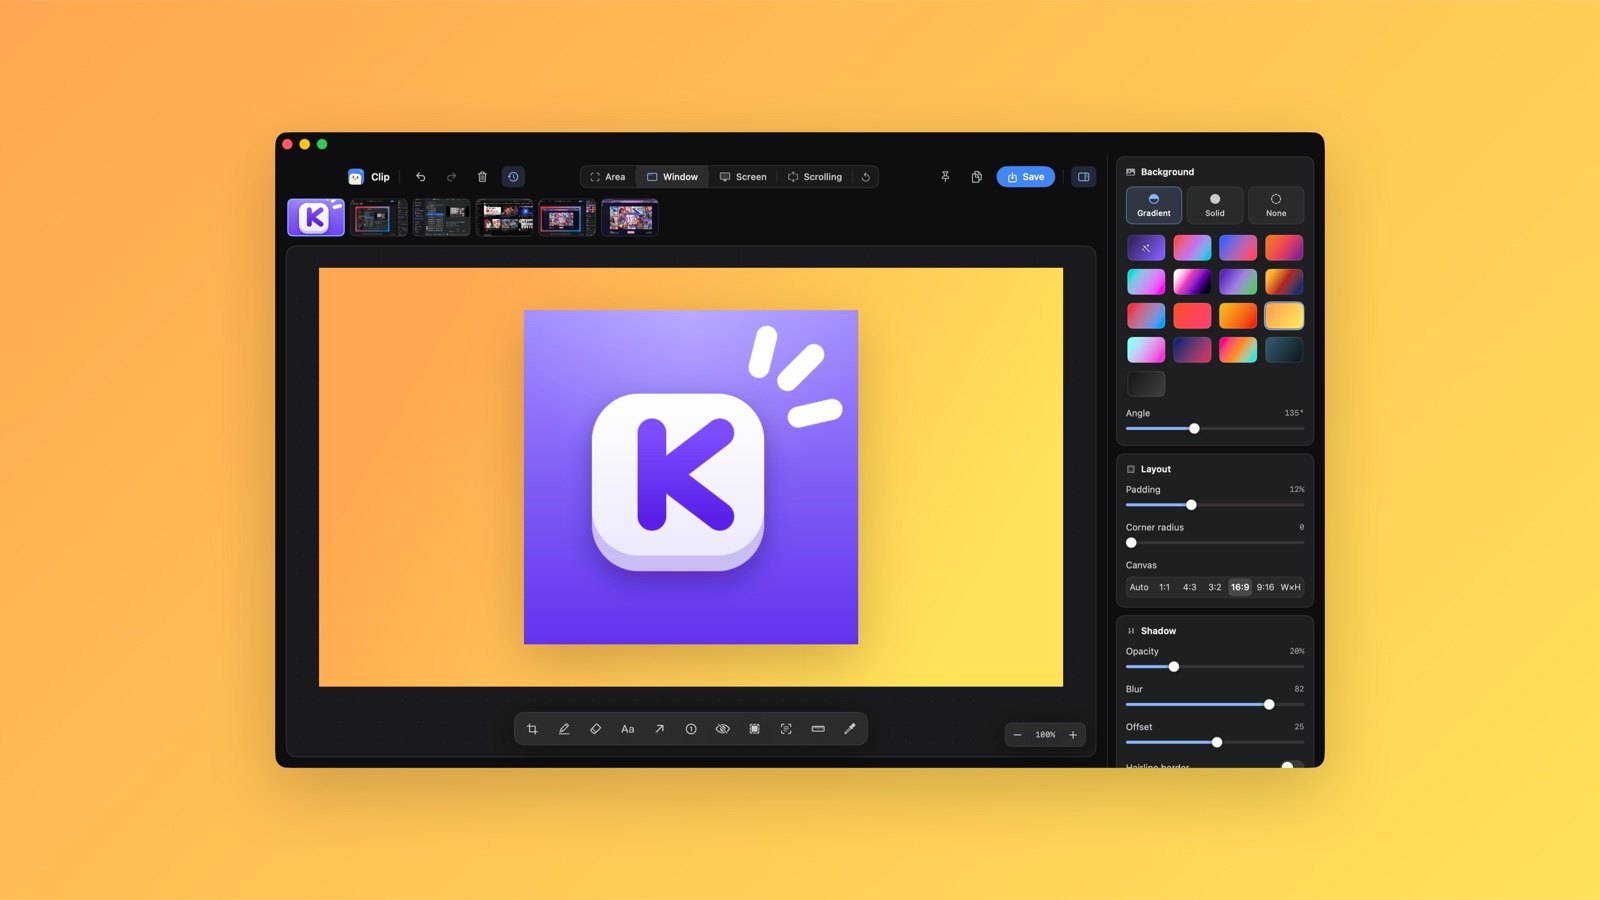1600x900 pixels.
Task: Click the Clip app logo icon
Action: point(355,177)
